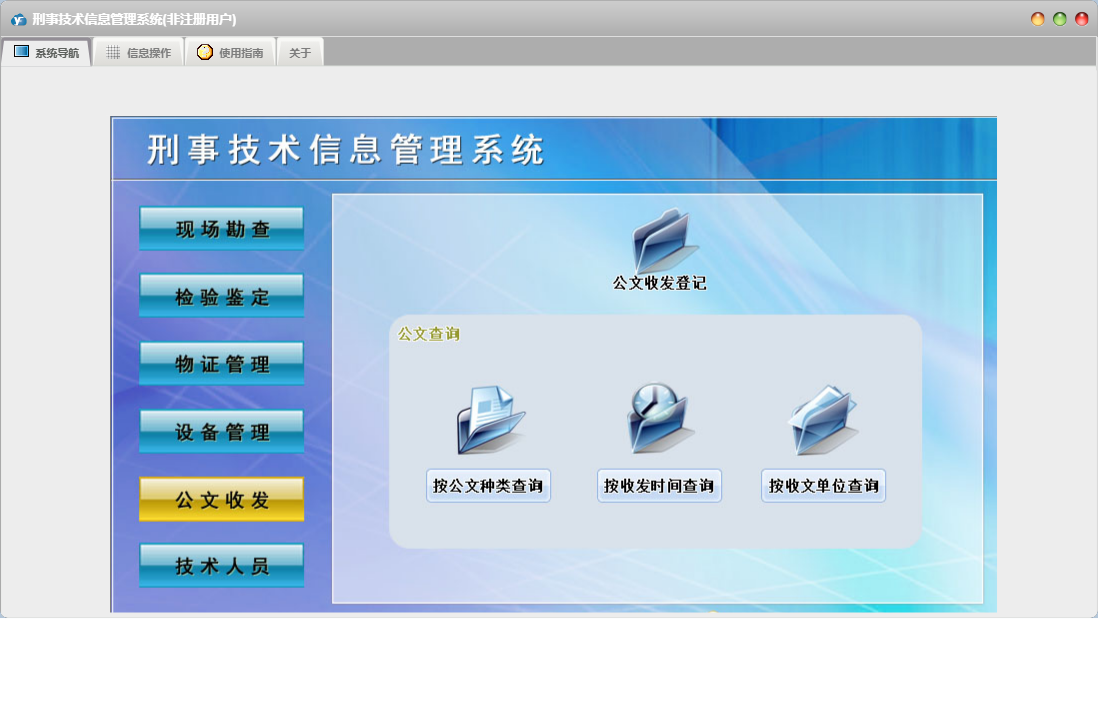The height and width of the screenshot is (719, 1098).
Task: Open the 设备管理 module
Action: click(221, 431)
